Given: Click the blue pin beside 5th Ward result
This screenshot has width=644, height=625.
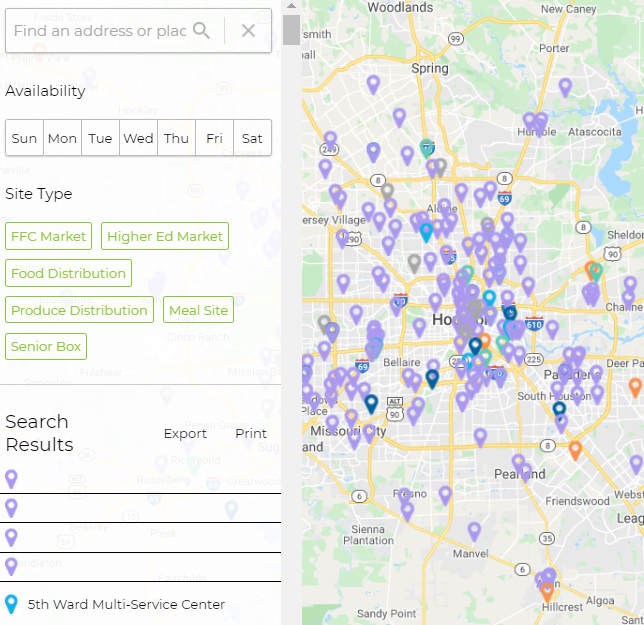Looking at the screenshot, I should (11, 604).
